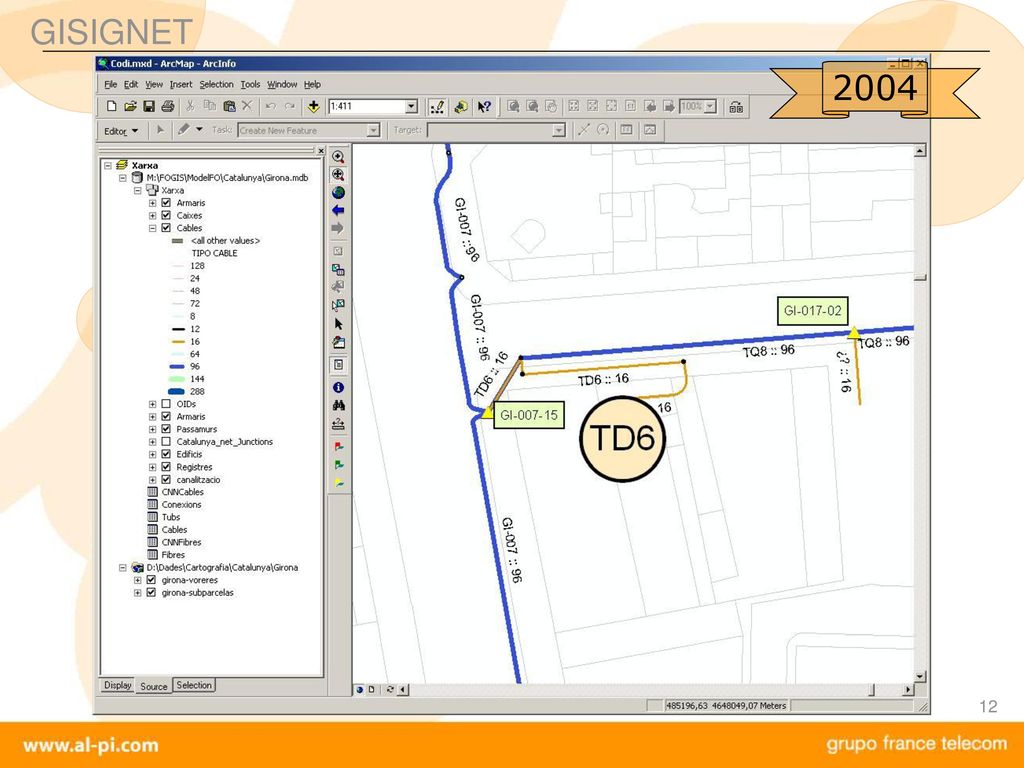
Task: Click the map's horizontal scrollbar right arrow
Action: coord(908,689)
